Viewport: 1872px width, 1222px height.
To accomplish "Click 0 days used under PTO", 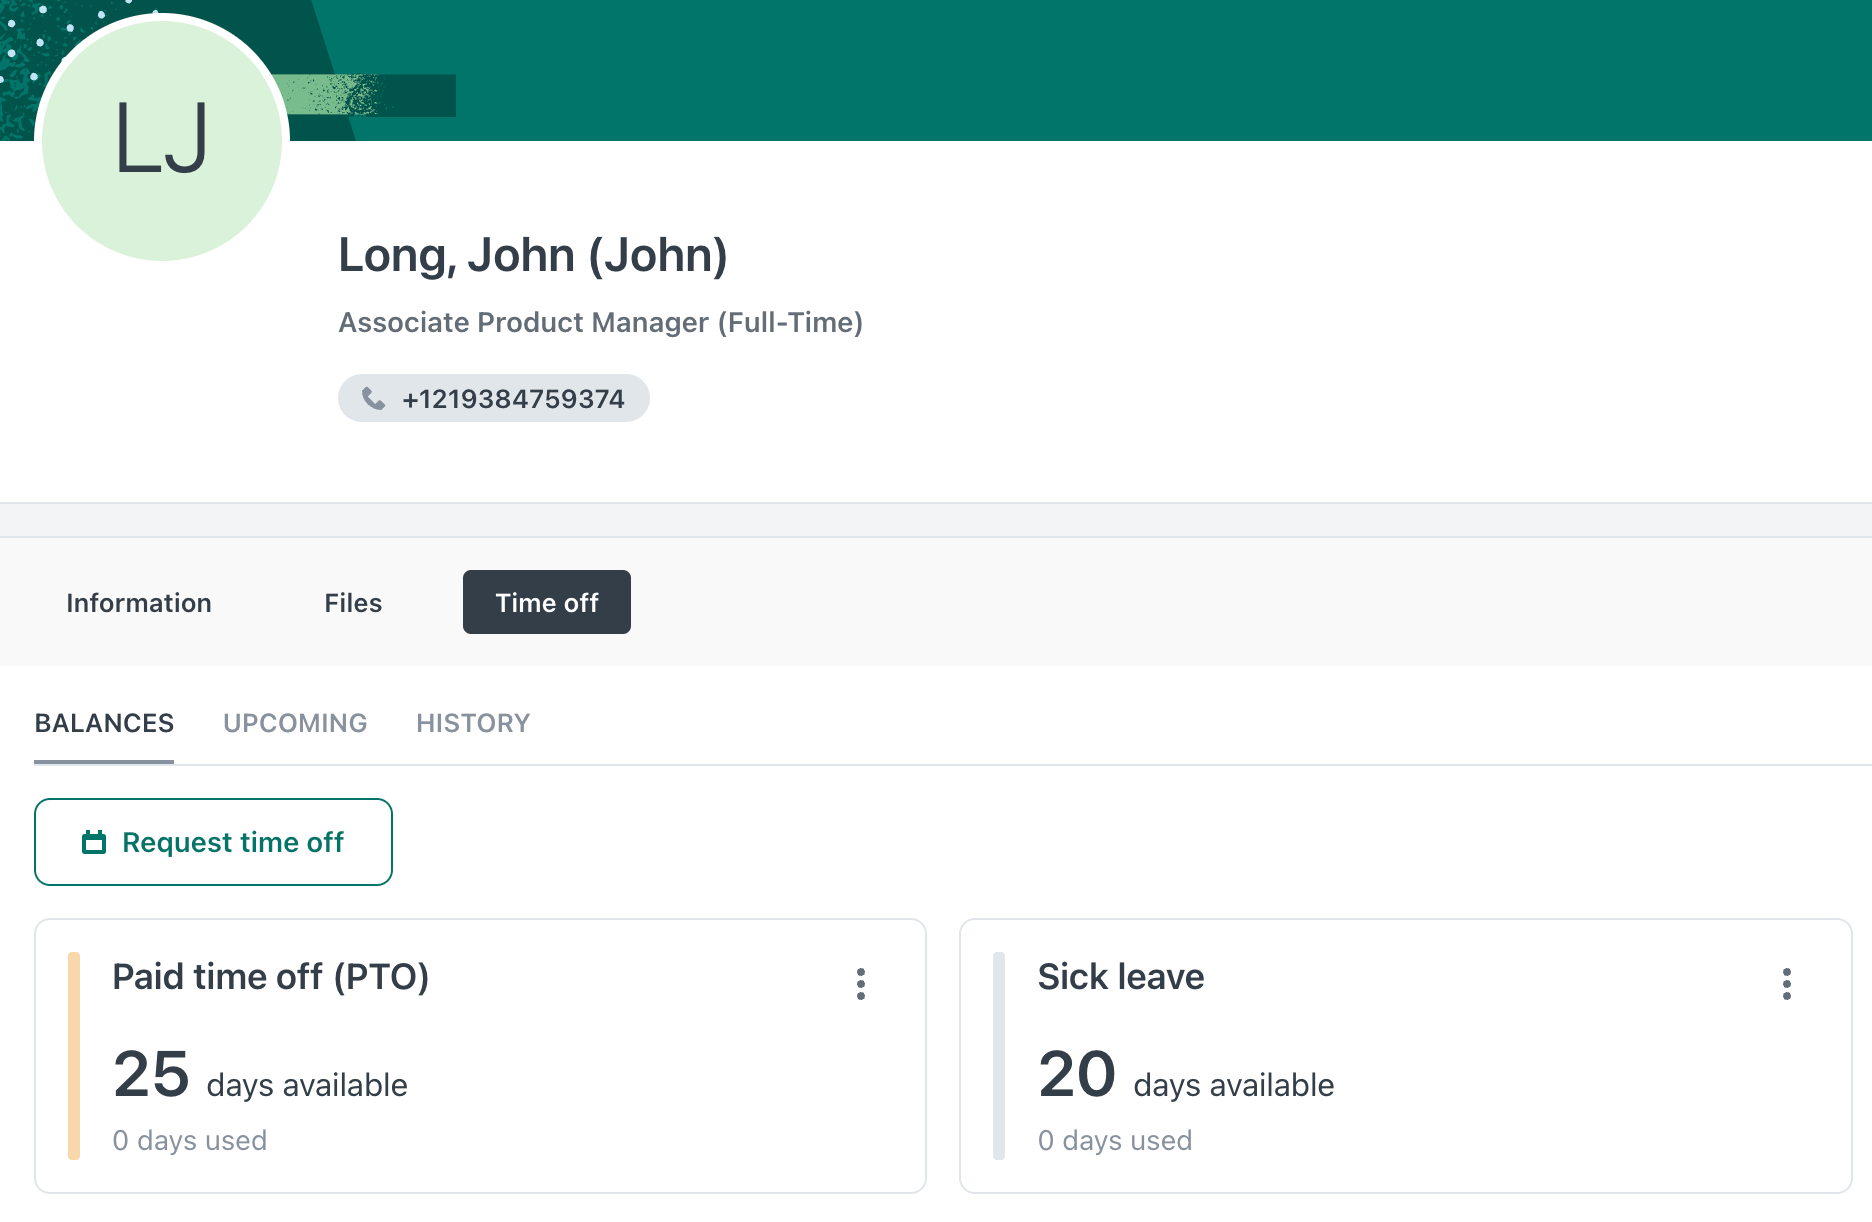I will pyautogui.click(x=190, y=1140).
